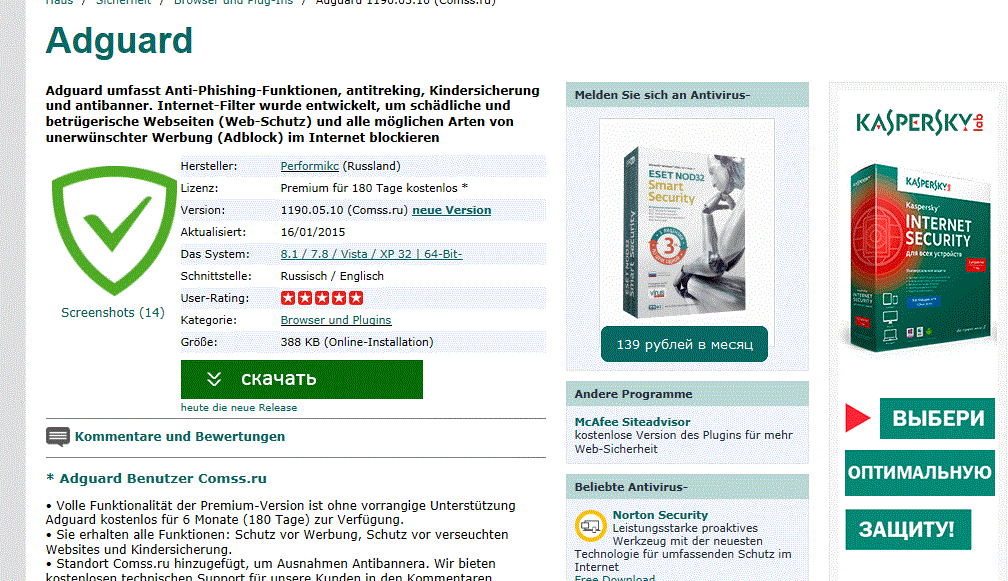Click the five-star user rating
The width and height of the screenshot is (1008, 581).
(x=322, y=298)
